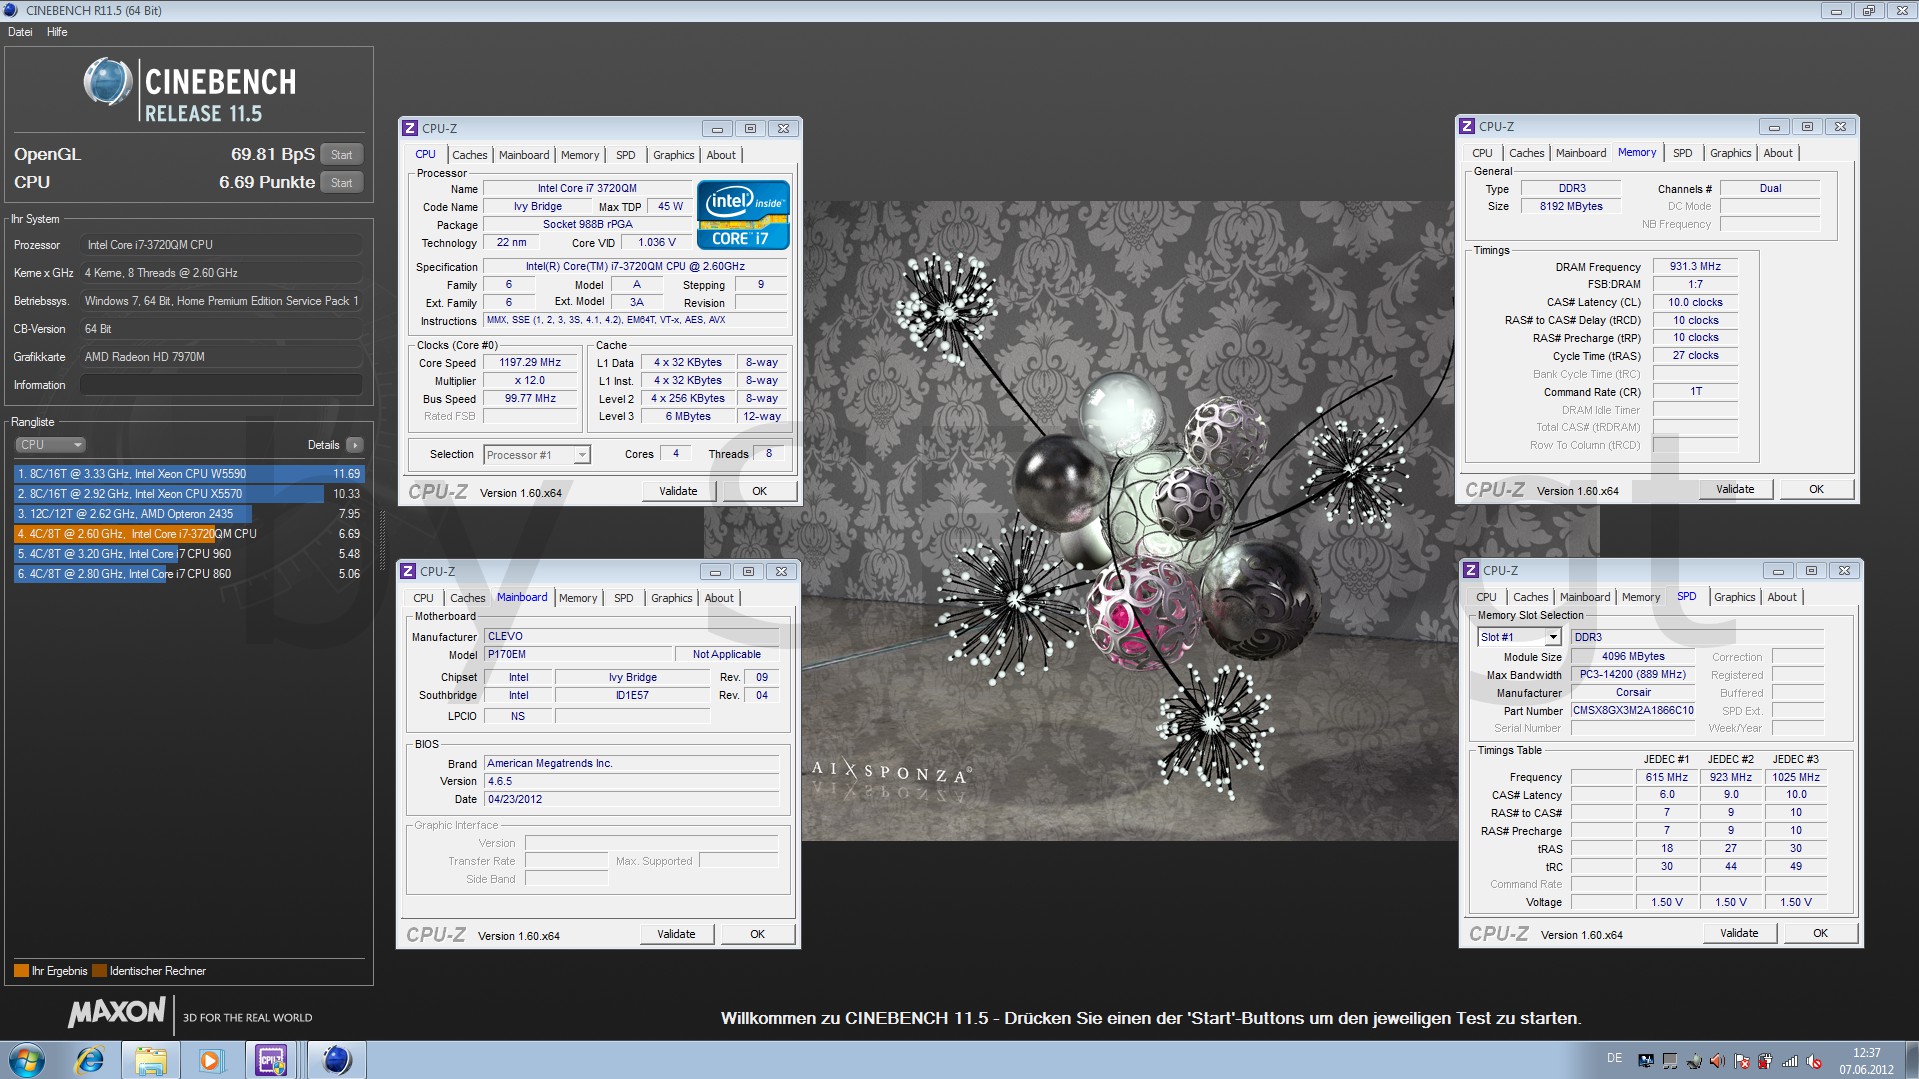This screenshot has width=1919, height=1079.
Task: Click the Grafikkarte AMD Radeon field
Action: click(221, 357)
